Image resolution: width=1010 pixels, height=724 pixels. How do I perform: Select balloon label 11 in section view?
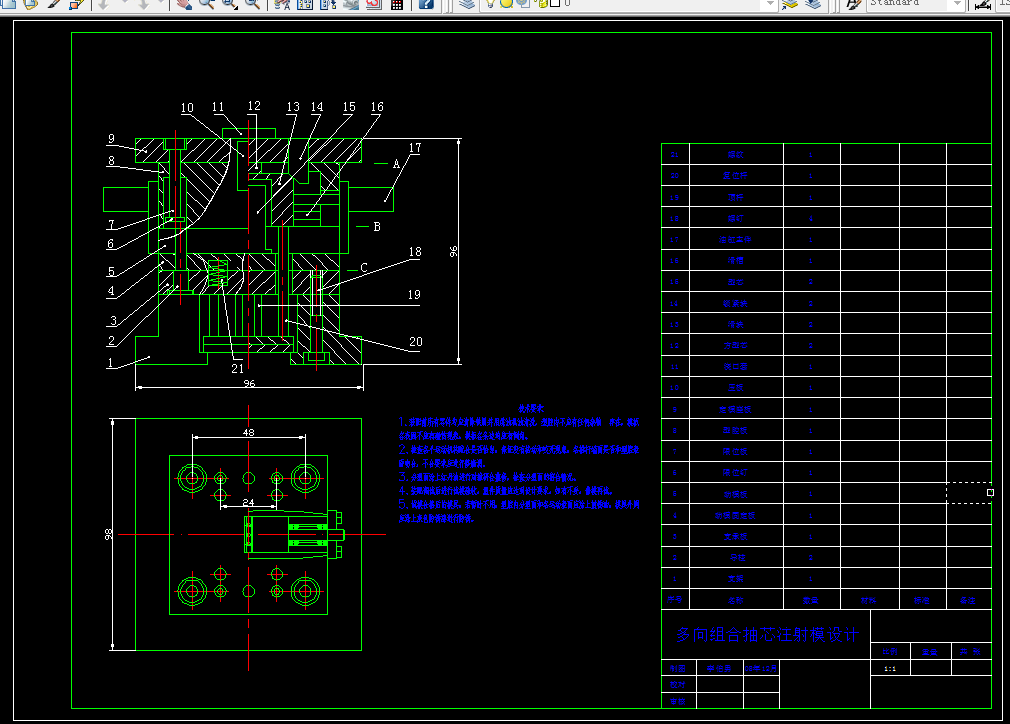click(x=218, y=106)
